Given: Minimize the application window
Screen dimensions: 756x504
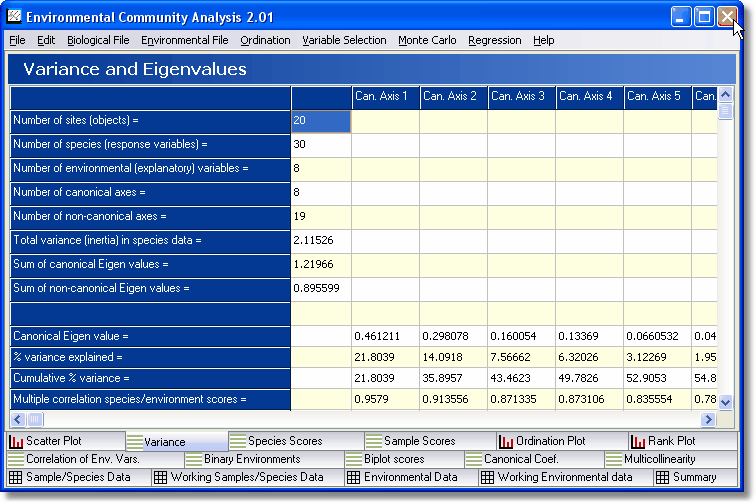Looking at the screenshot, I should (680, 17).
